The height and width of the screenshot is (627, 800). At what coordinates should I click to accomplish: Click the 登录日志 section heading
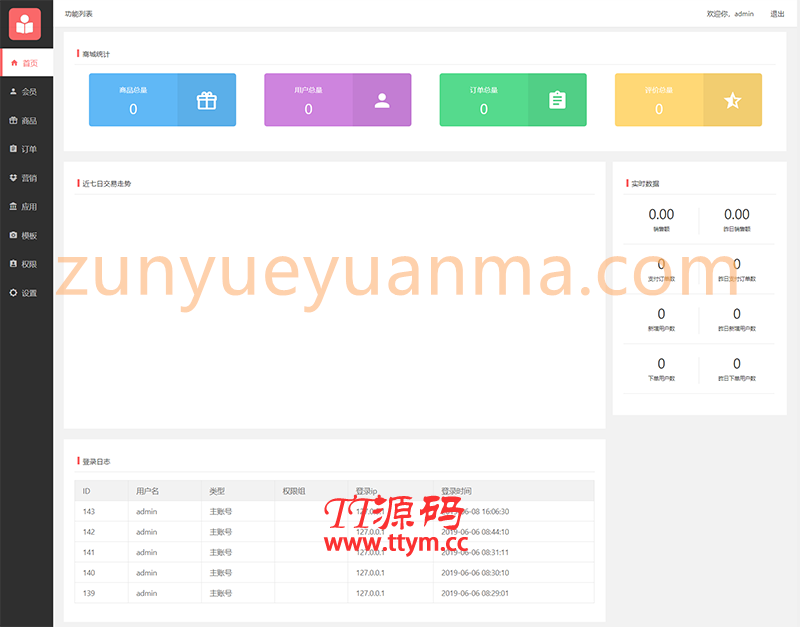[96, 462]
